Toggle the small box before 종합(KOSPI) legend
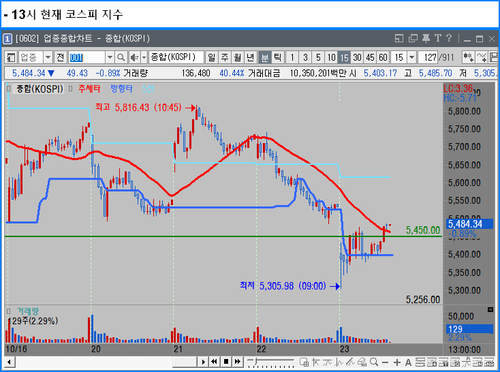This screenshot has height=372, width=500. click(9, 89)
